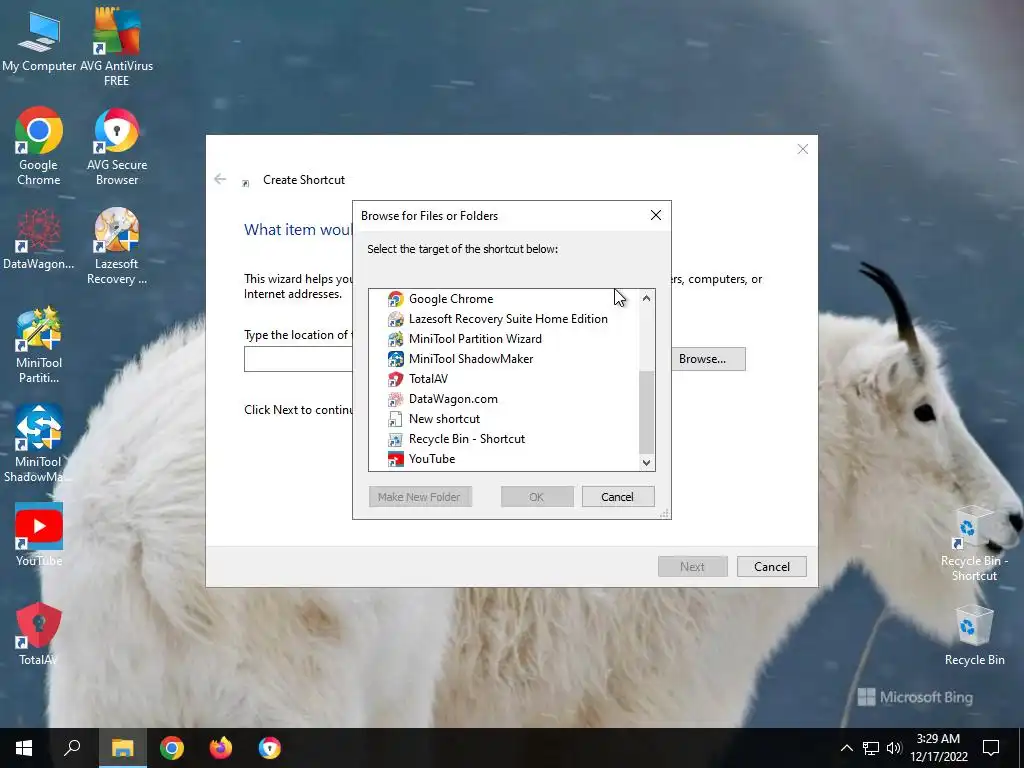The height and width of the screenshot is (768, 1024).
Task: Choose New shortcut in browse list
Action: tap(434, 419)
